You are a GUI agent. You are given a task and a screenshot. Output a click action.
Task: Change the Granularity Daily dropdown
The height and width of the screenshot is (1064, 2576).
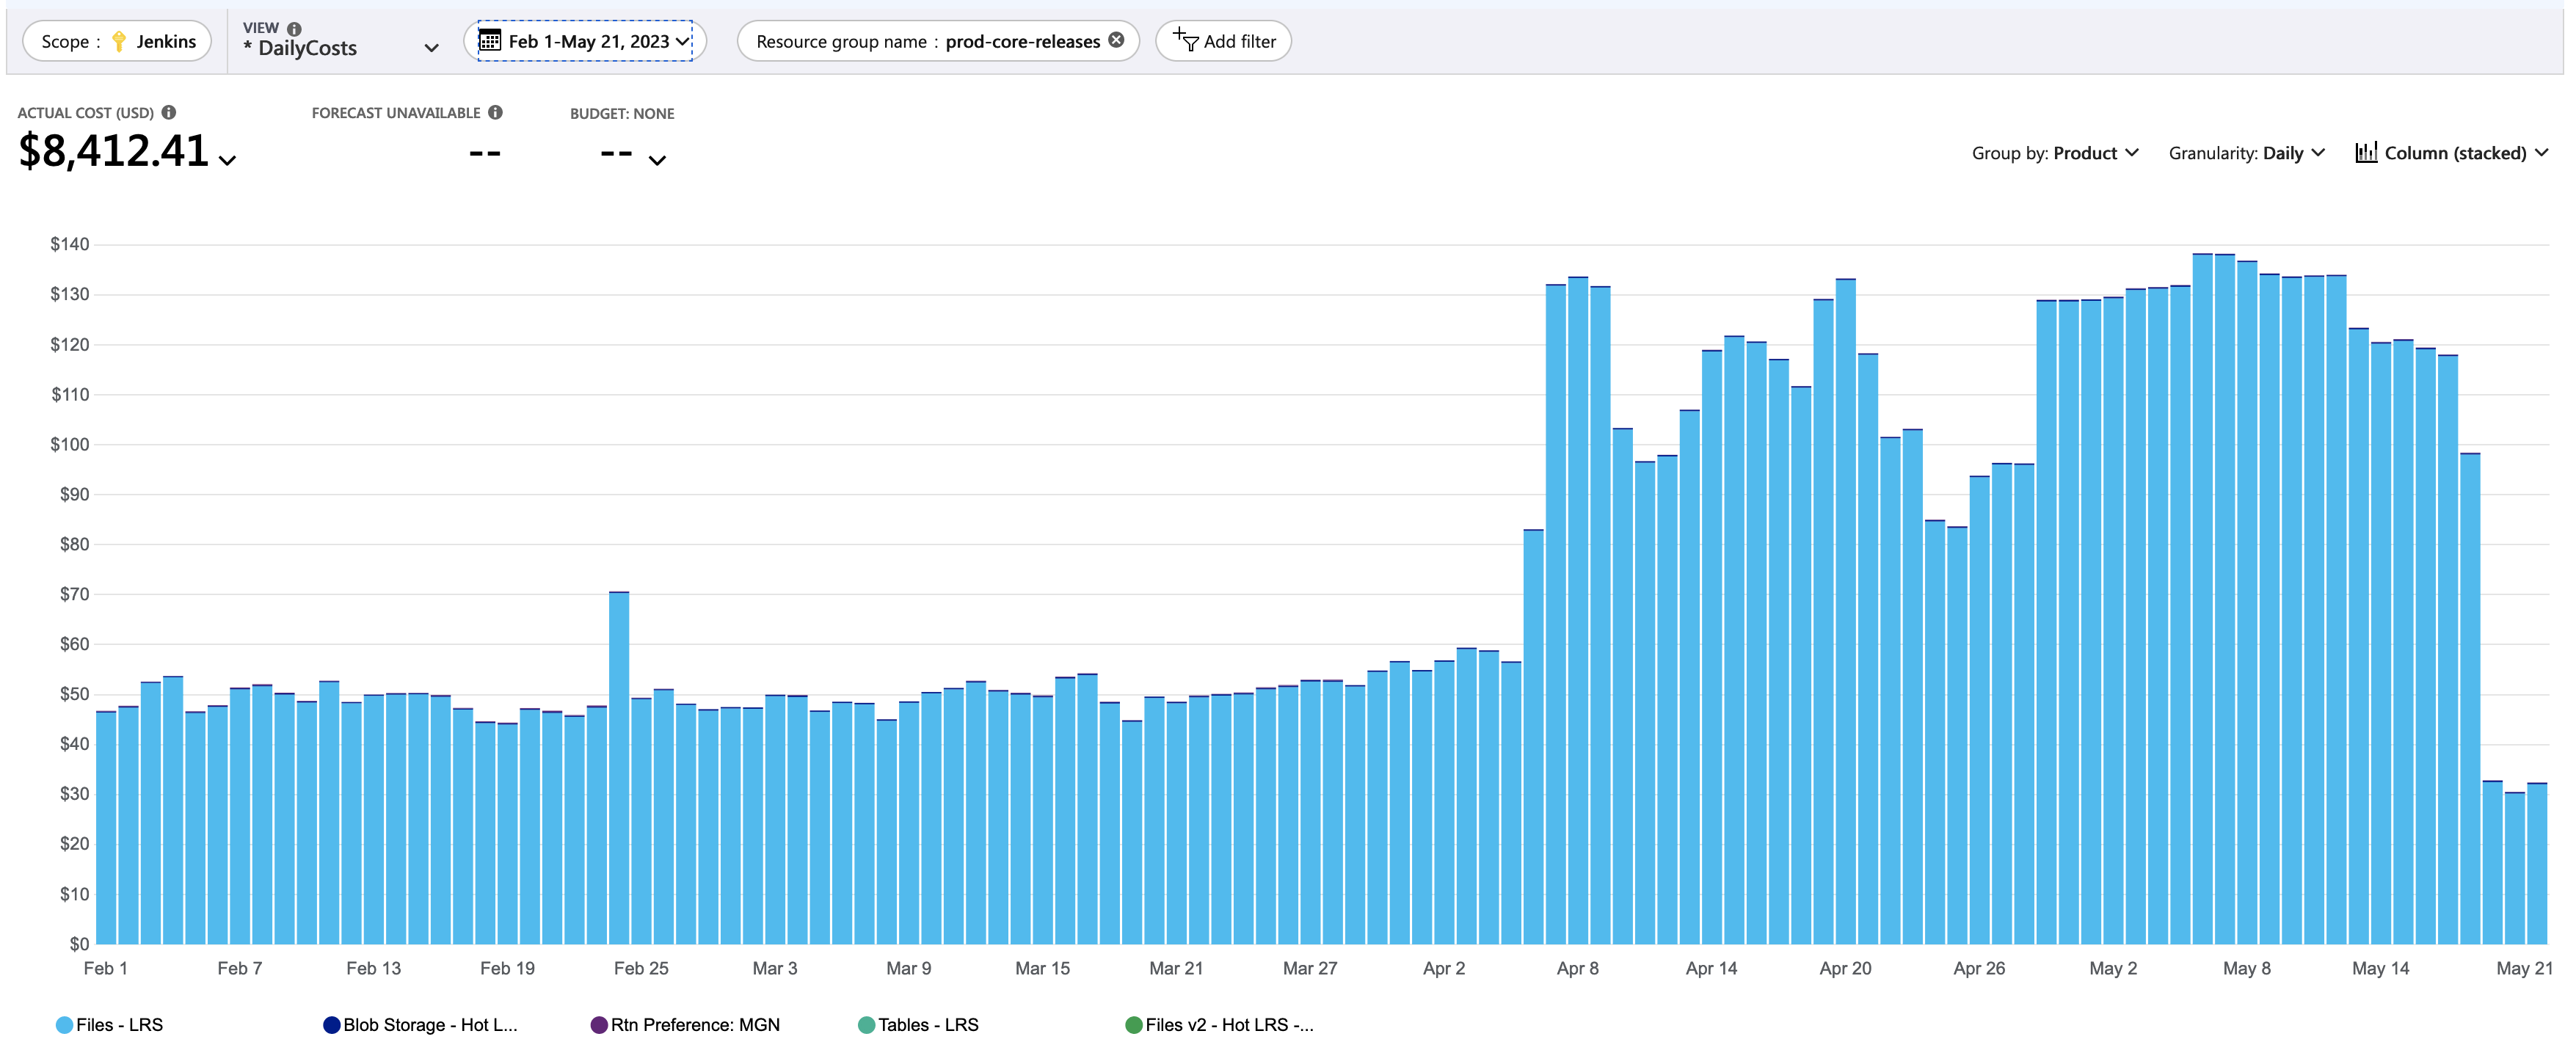point(2246,153)
